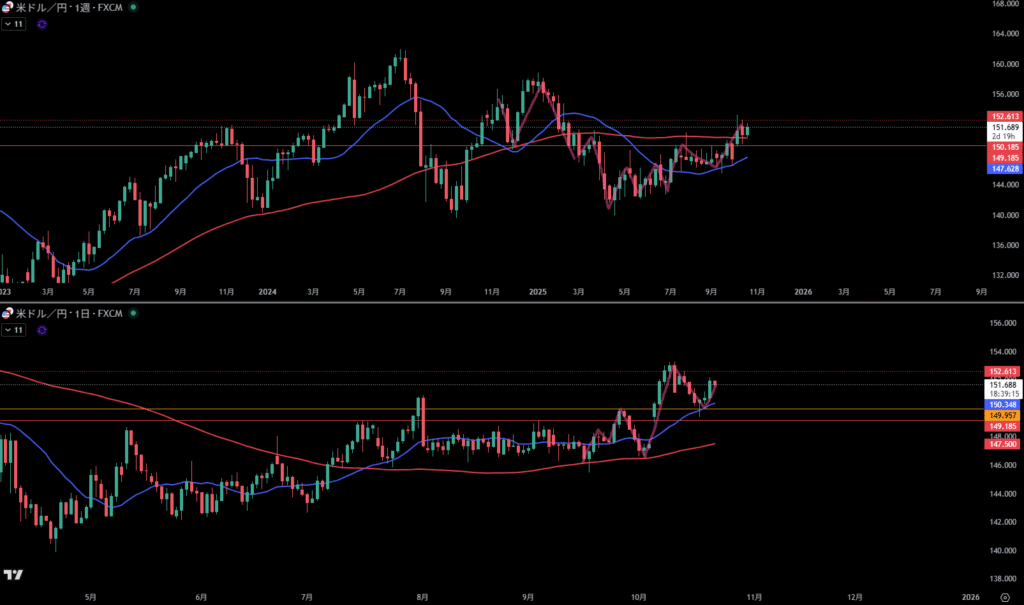Click the purple indicator icon on daily chart
Screen dimensions: 1024x605
point(41,330)
